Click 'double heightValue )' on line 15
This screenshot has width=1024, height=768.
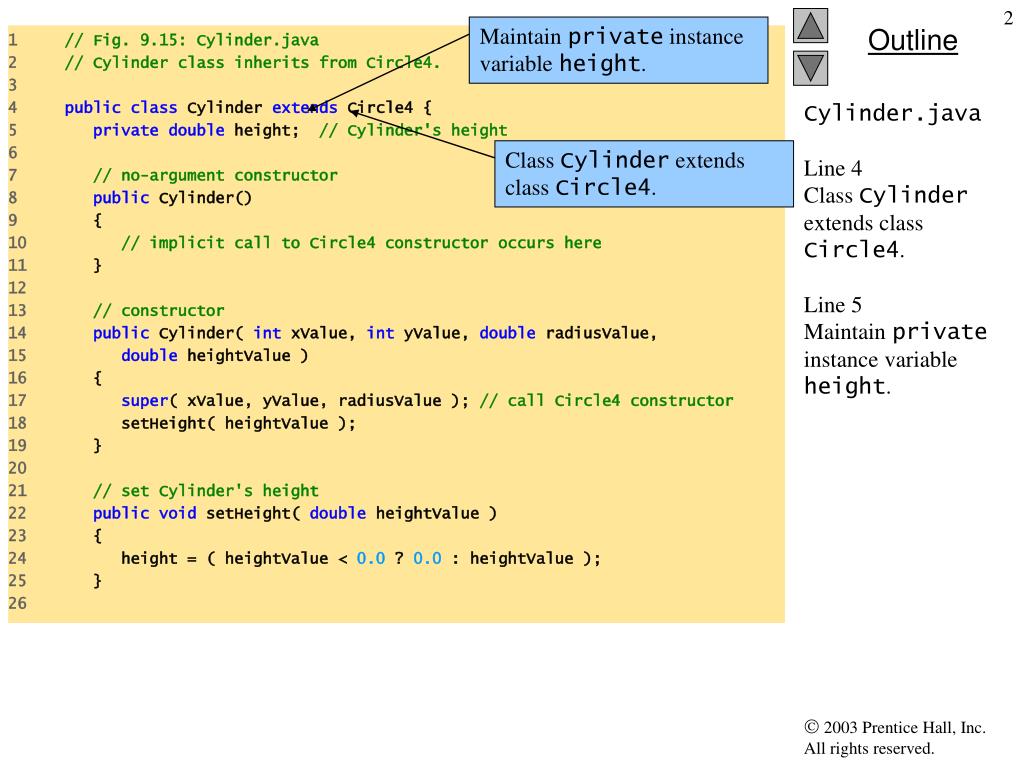(x=214, y=355)
